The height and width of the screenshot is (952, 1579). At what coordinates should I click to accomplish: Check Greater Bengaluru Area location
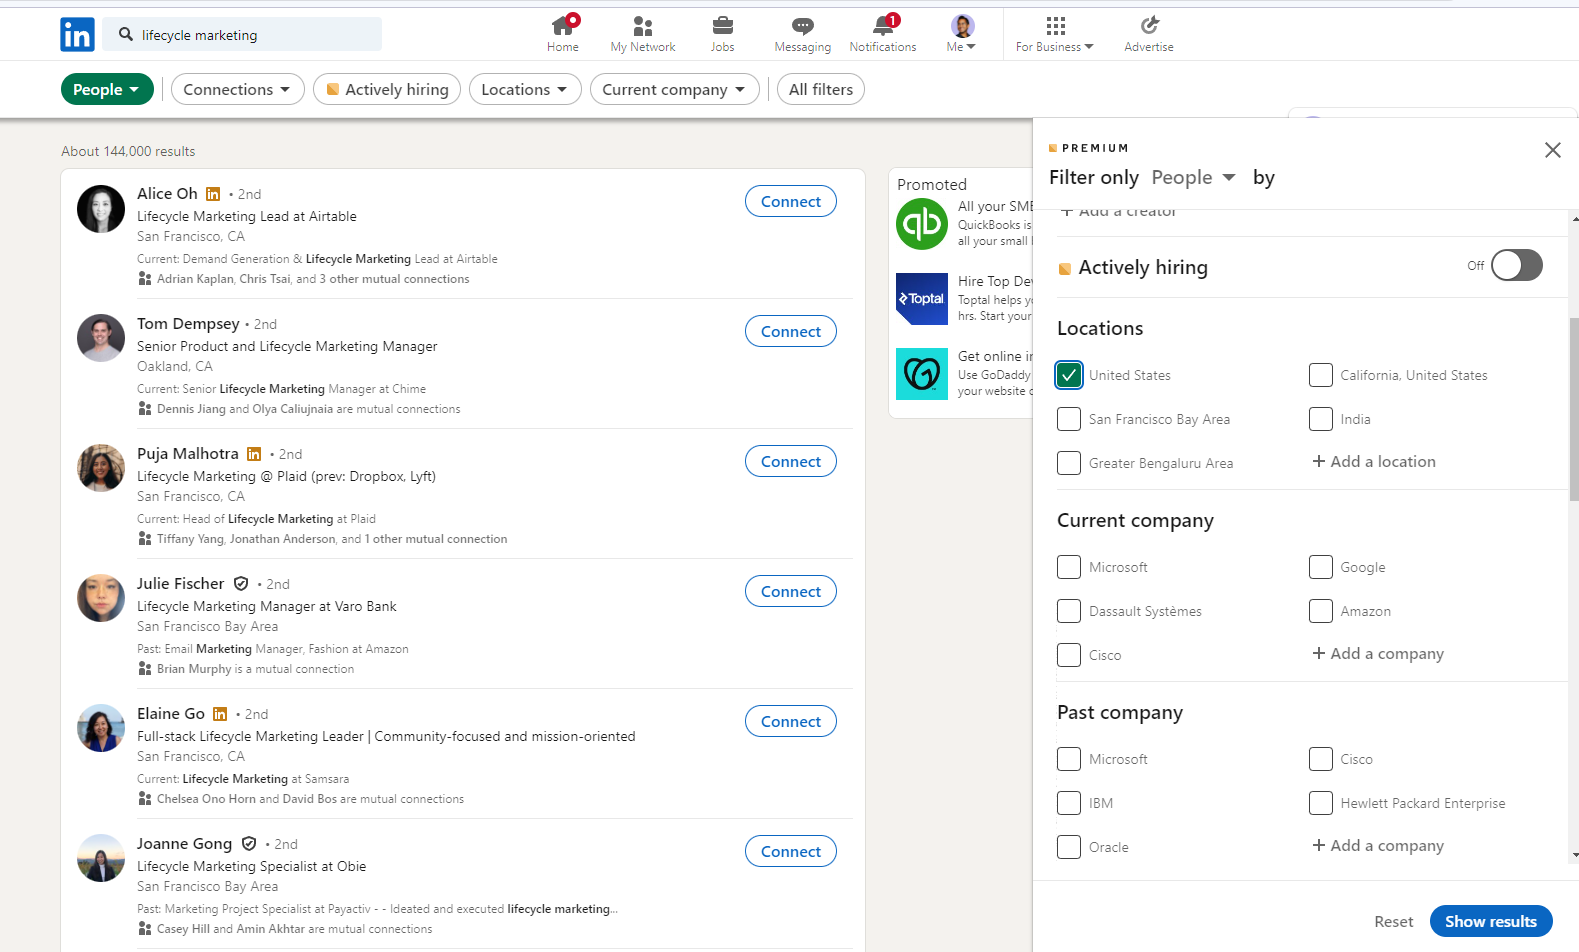(x=1069, y=463)
